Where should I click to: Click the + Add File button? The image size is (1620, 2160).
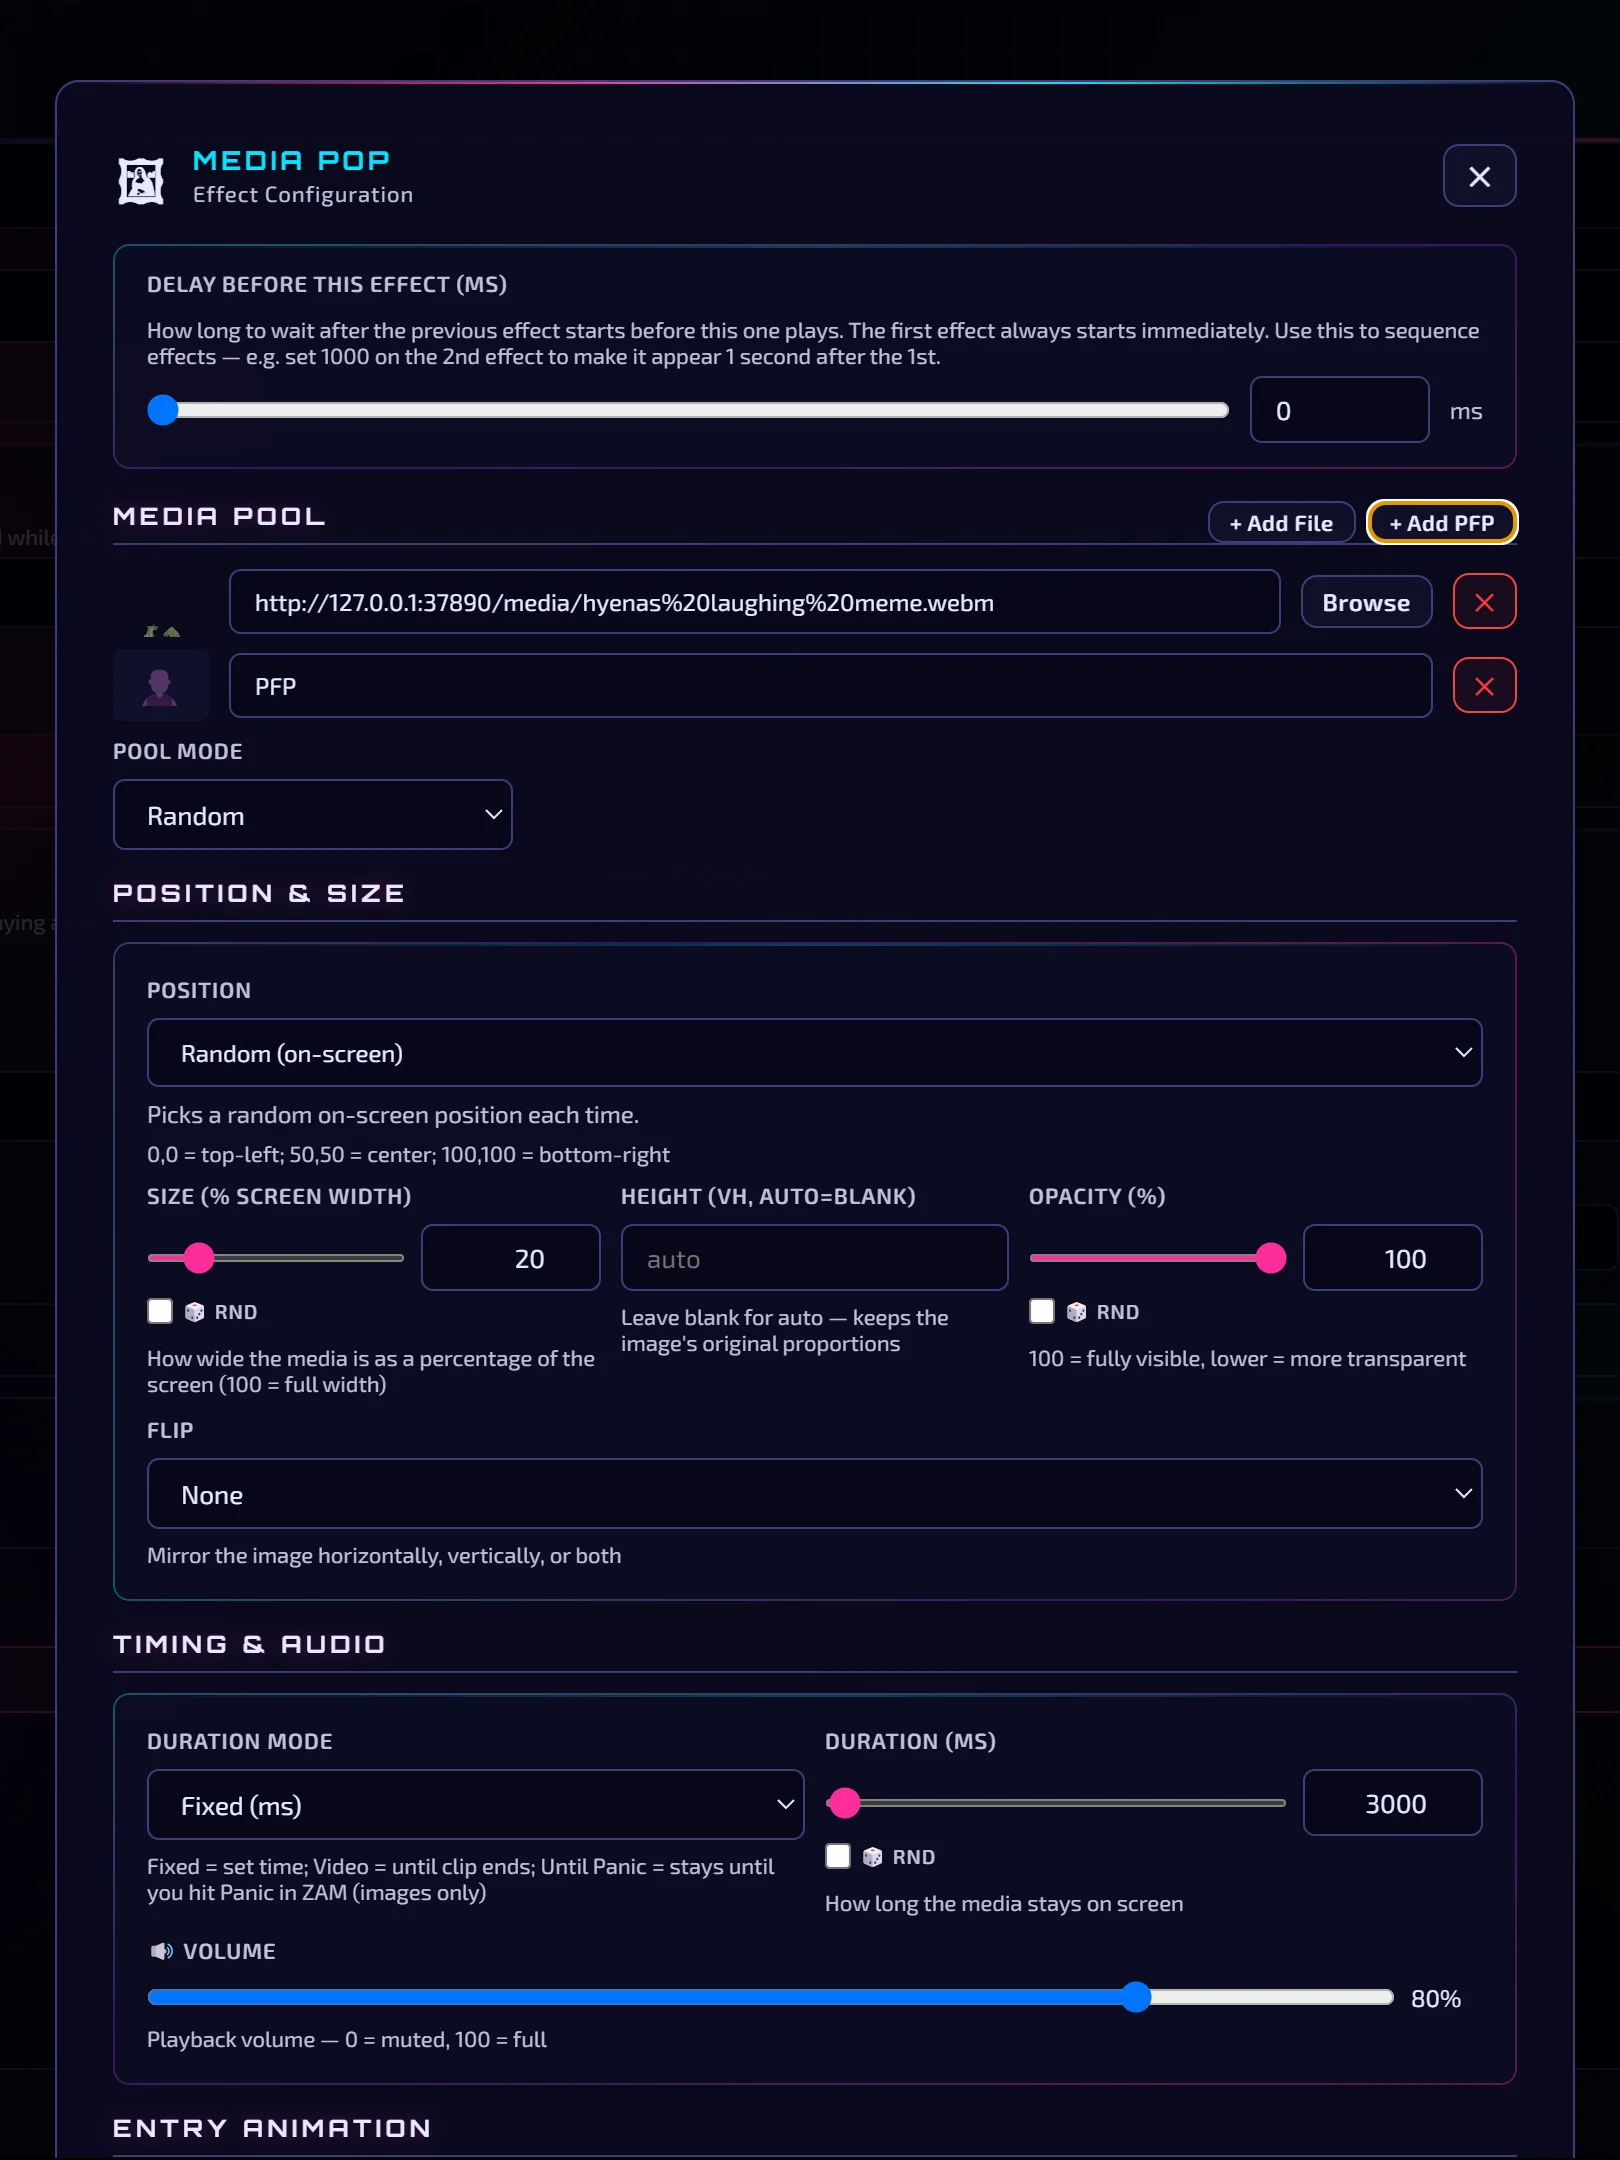pos(1281,523)
